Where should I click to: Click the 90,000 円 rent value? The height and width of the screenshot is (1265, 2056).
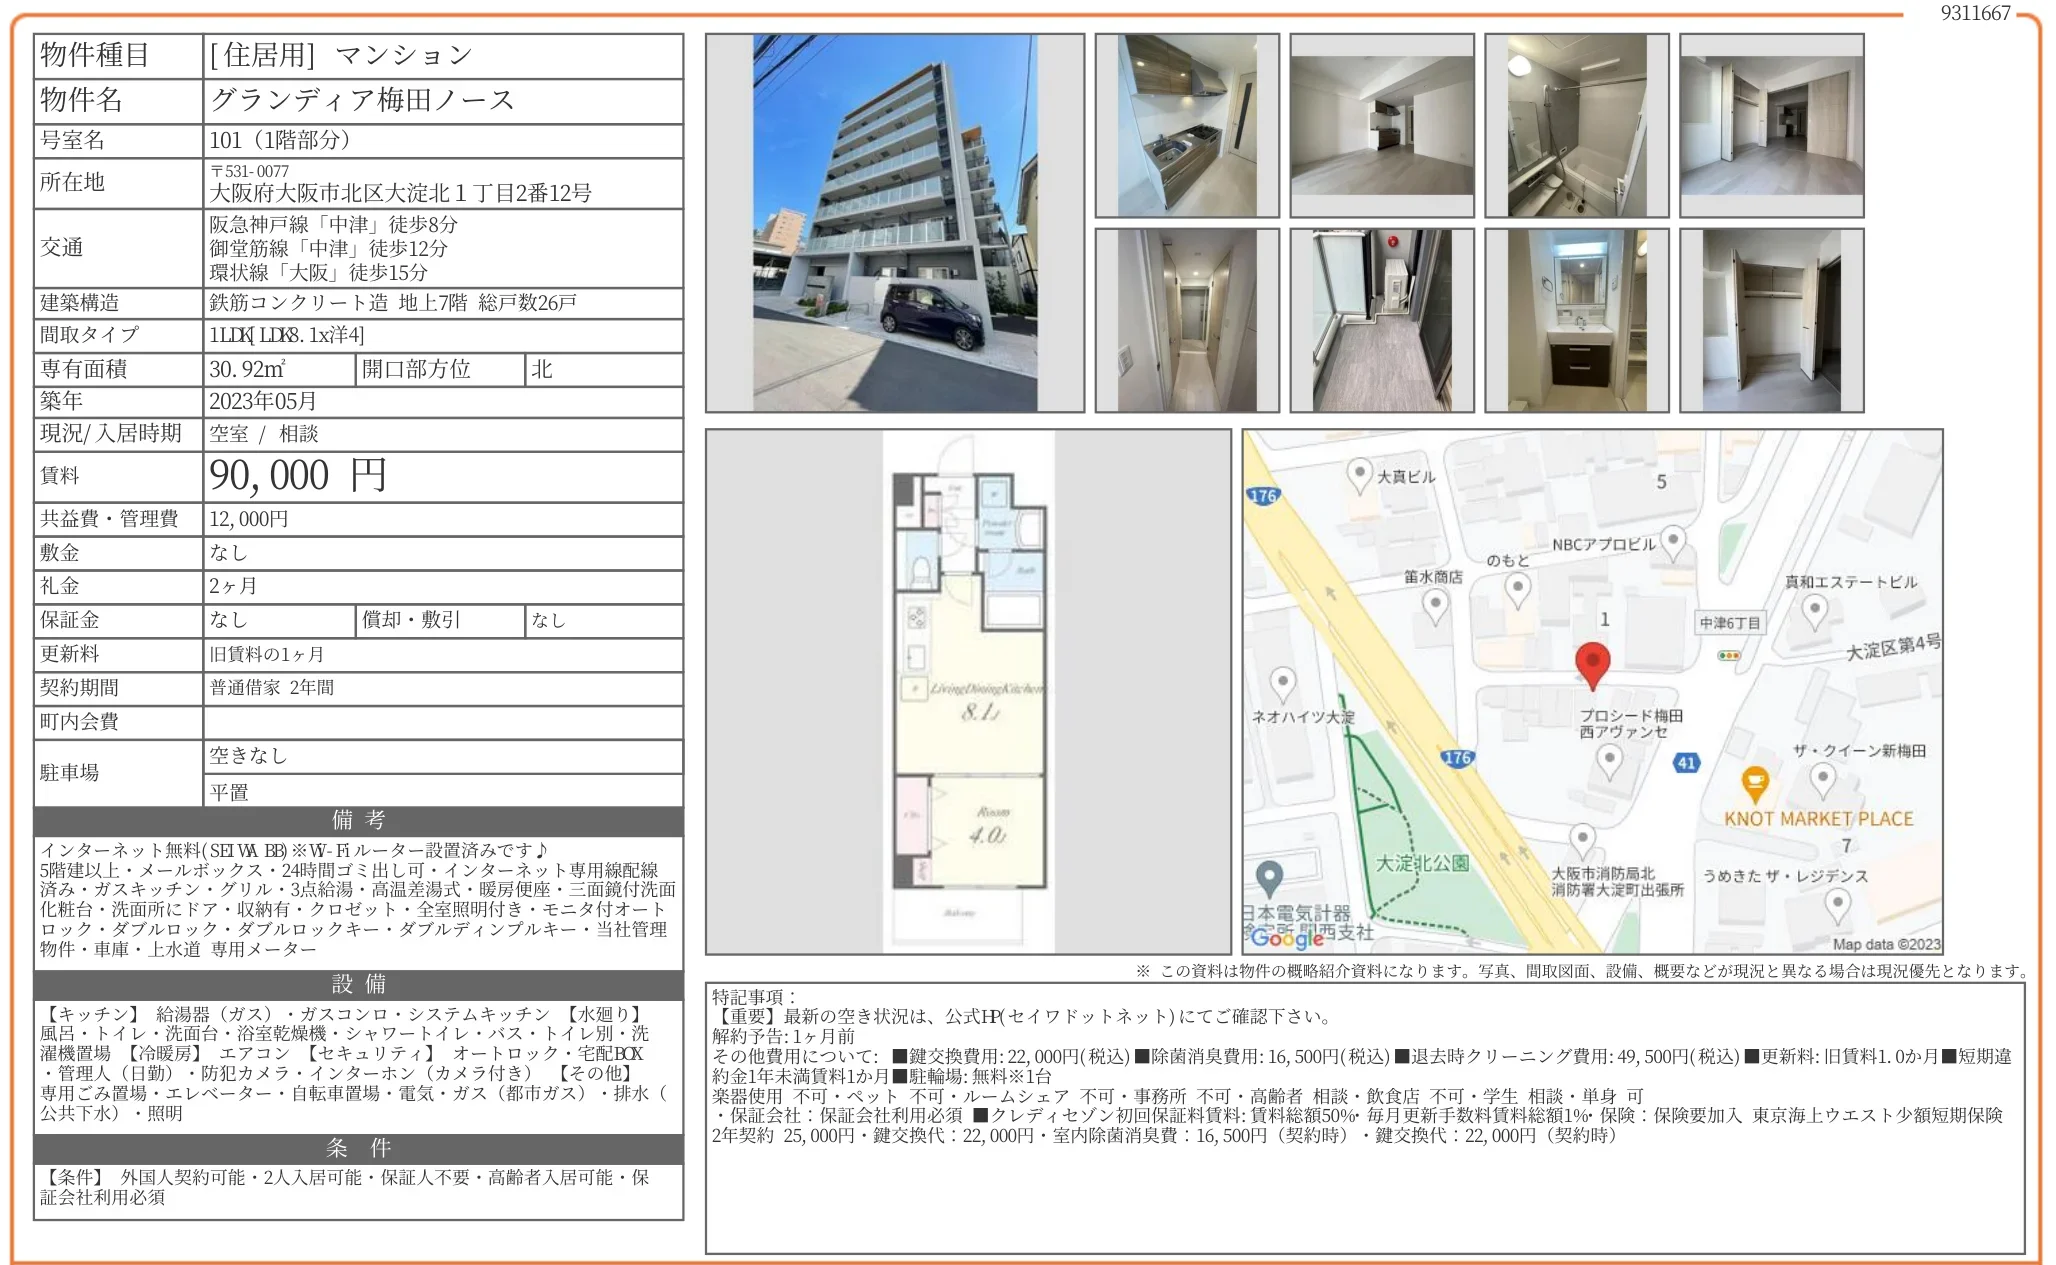[298, 476]
